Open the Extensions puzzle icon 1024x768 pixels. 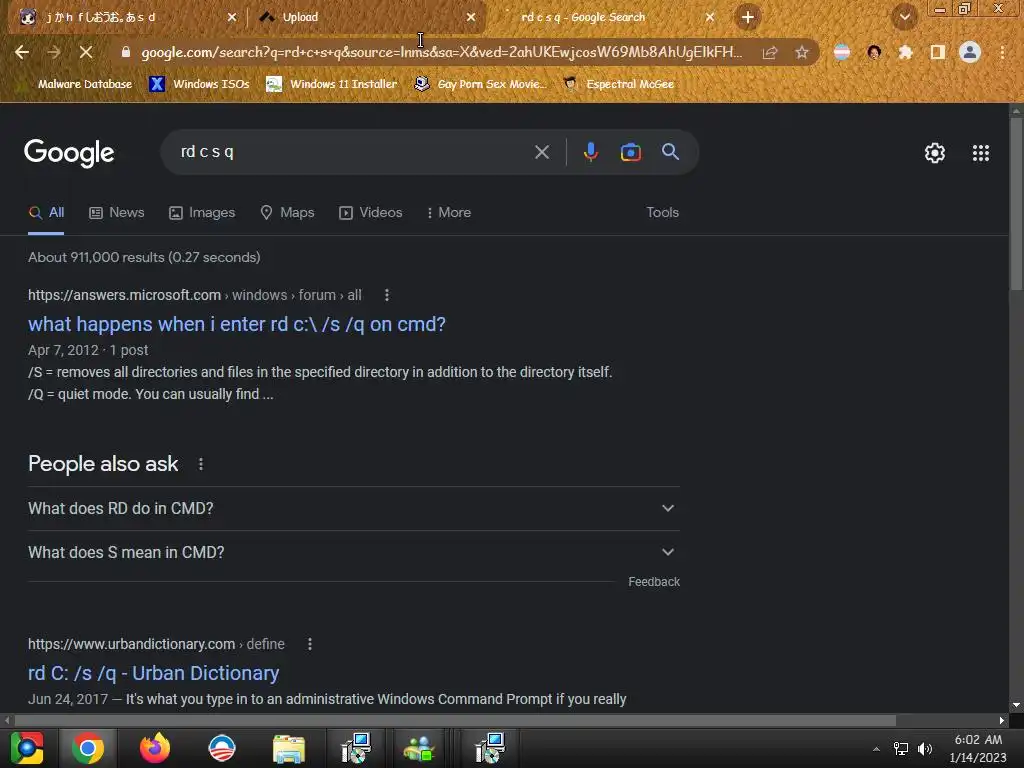click(x=905, y=52)
